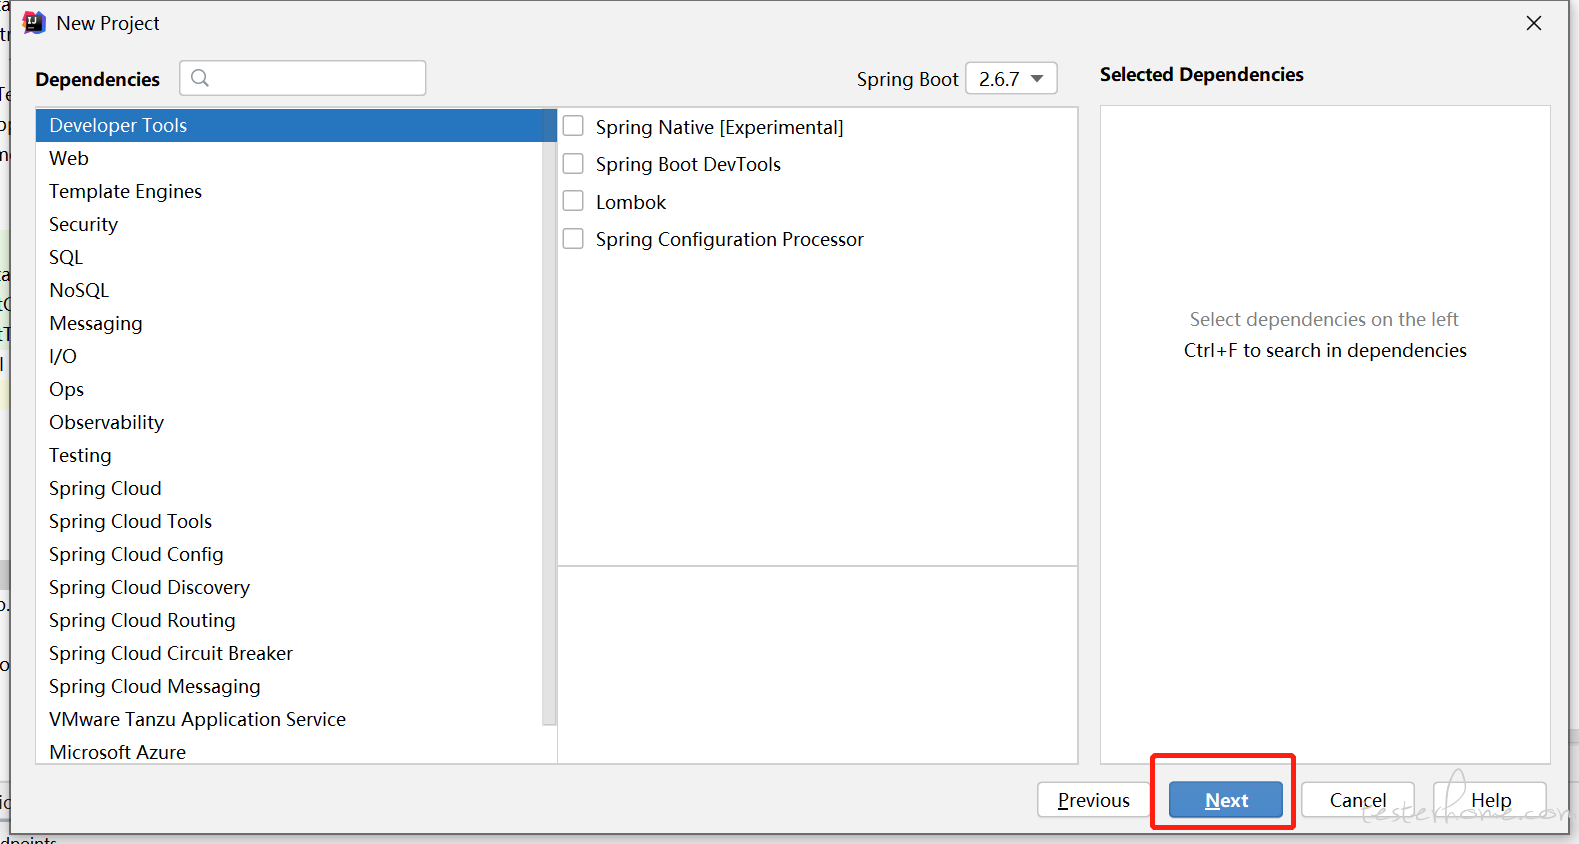This screenshot has height=844, width=1579.
Task: Select the Ops category
Action: 289,389
